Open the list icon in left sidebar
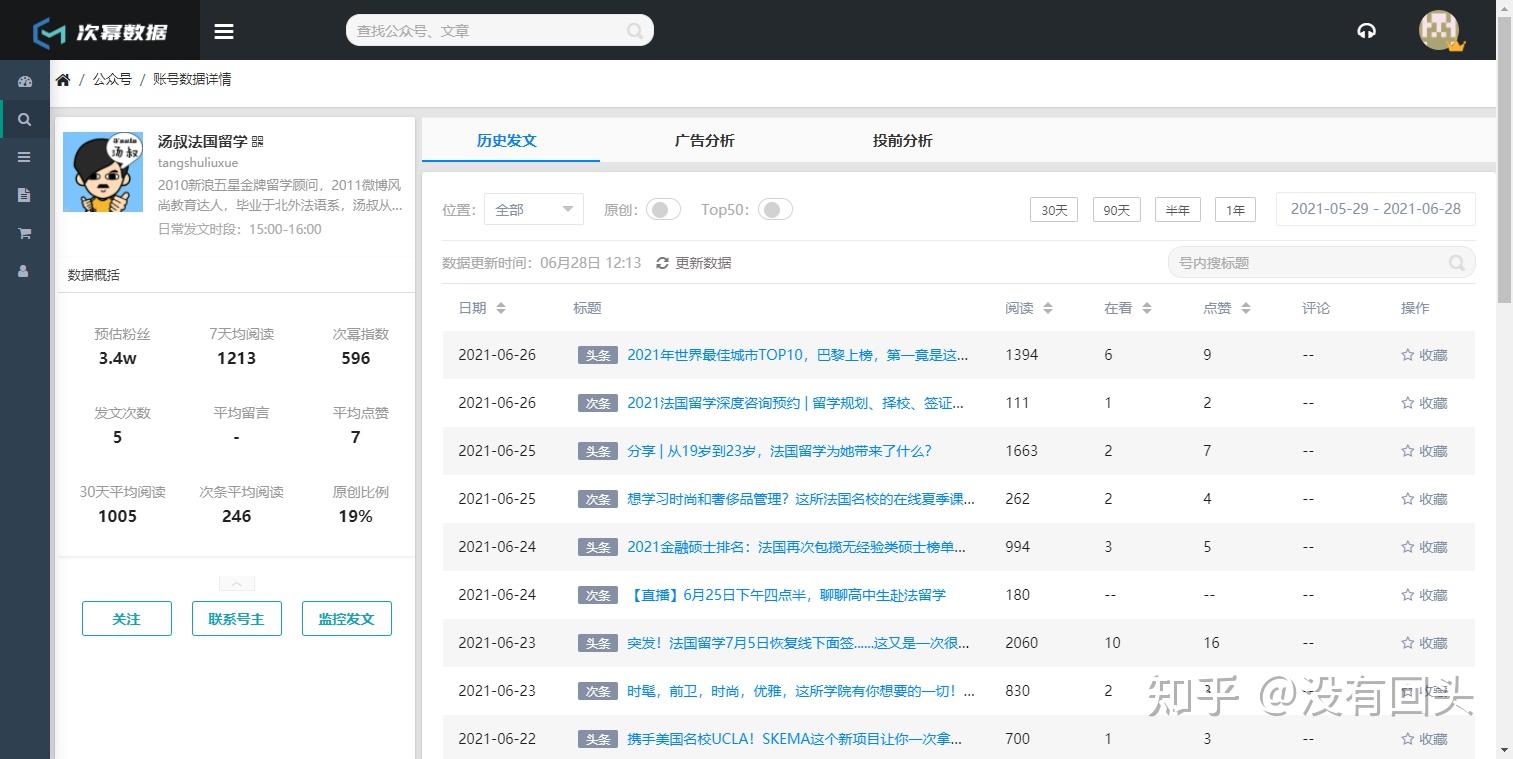This screenshot has width=1513, height=759. point(25,157)
